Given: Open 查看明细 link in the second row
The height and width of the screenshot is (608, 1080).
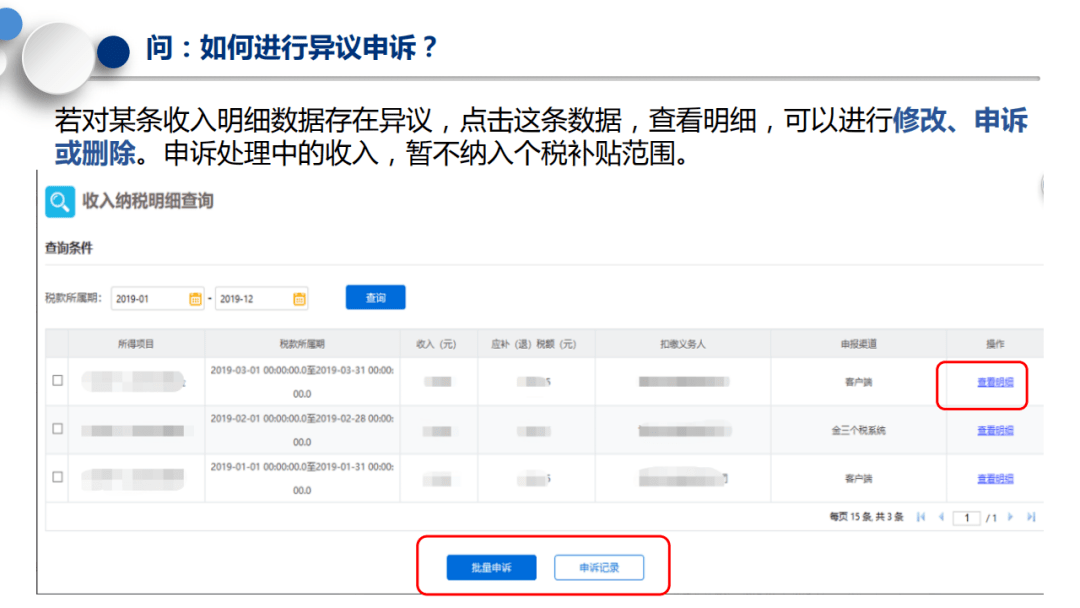Looking at the screenshot, I should (x=995, y=430).
